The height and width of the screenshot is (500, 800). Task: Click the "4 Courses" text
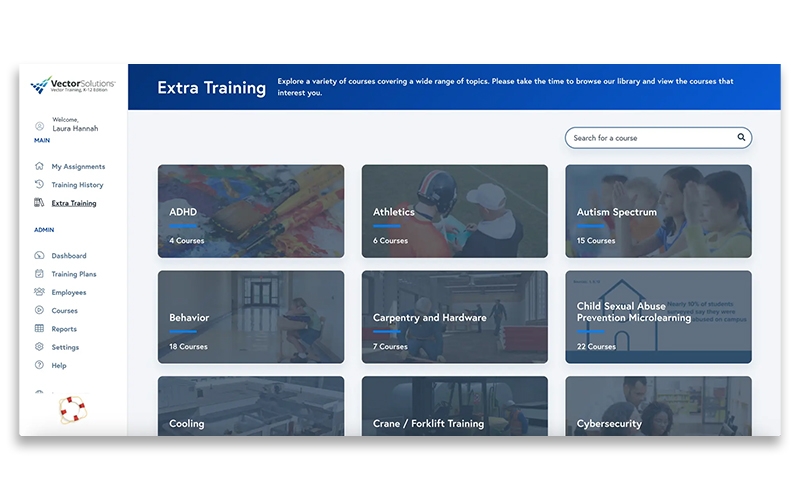tap(187, 240)
